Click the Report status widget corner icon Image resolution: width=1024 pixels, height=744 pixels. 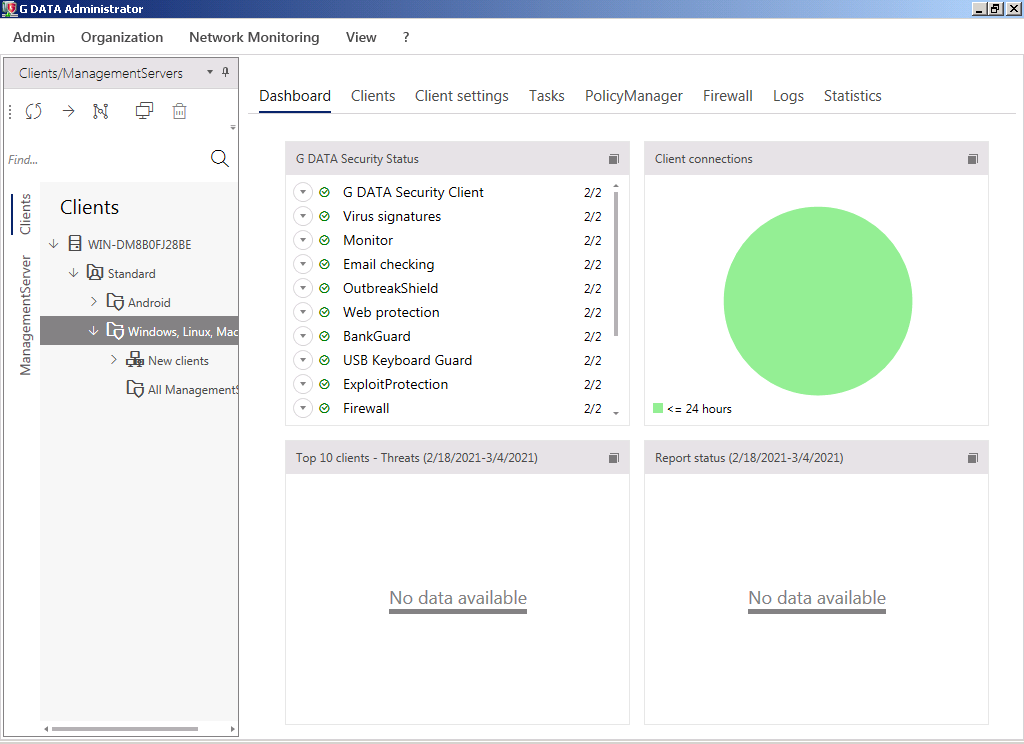(973, 458)
